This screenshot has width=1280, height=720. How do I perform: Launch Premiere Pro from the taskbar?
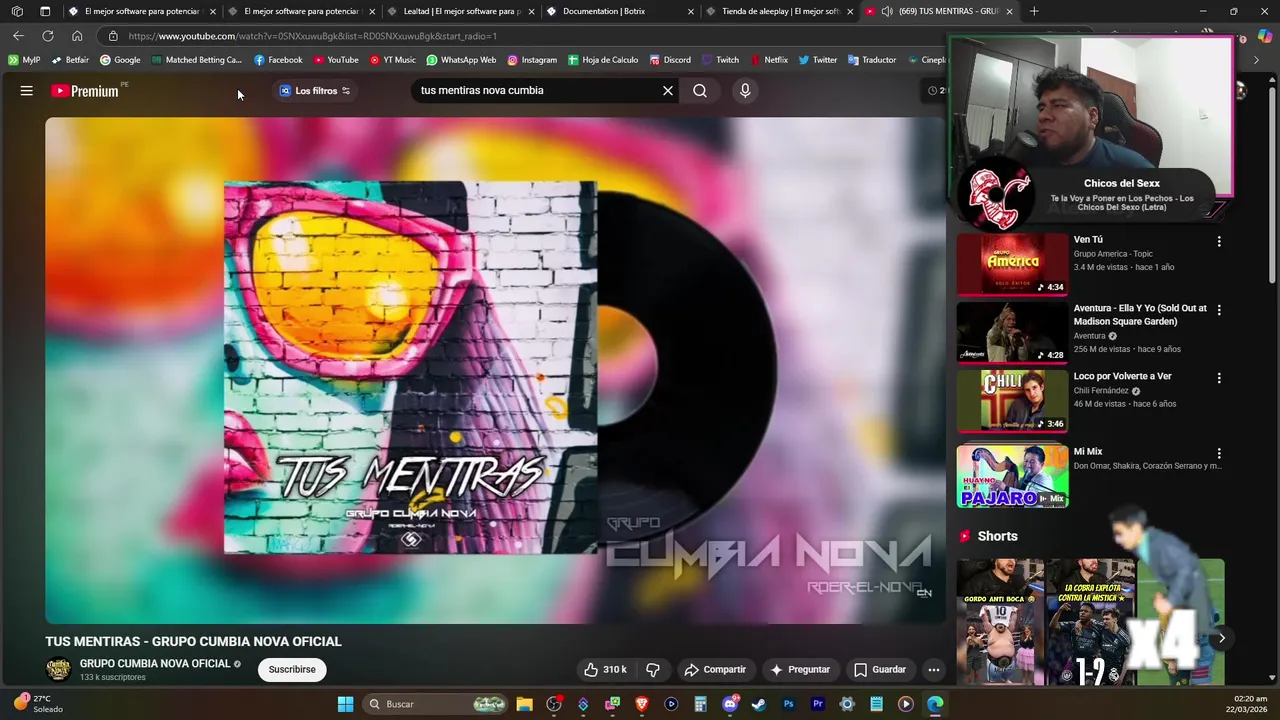click(x=818, y=704)
